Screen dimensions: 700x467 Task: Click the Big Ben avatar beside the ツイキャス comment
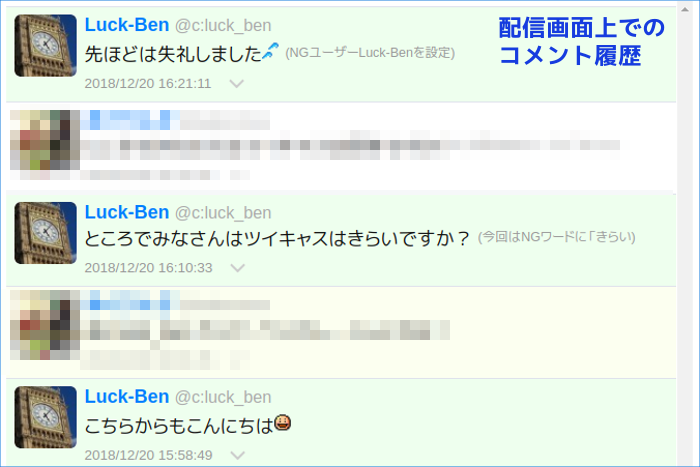(46, 233)
